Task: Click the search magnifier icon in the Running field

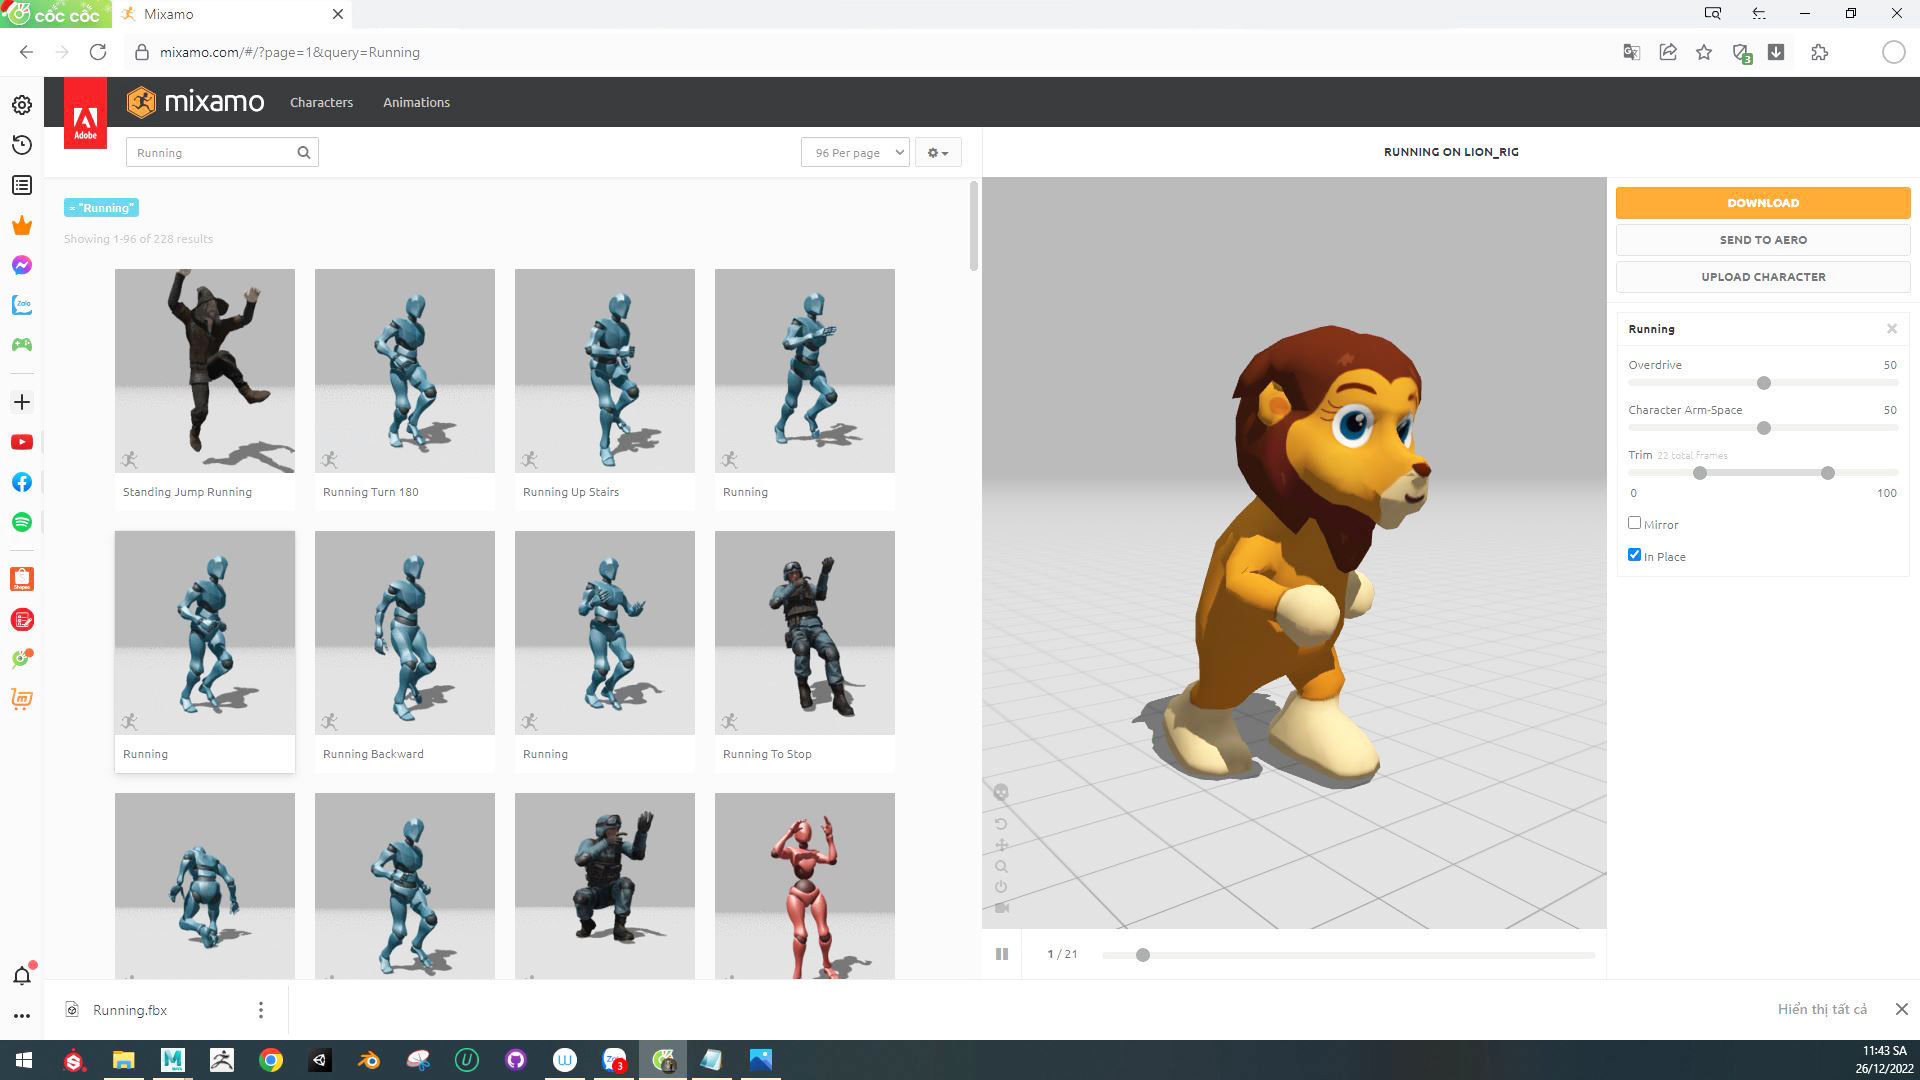Action: point(304,153)
